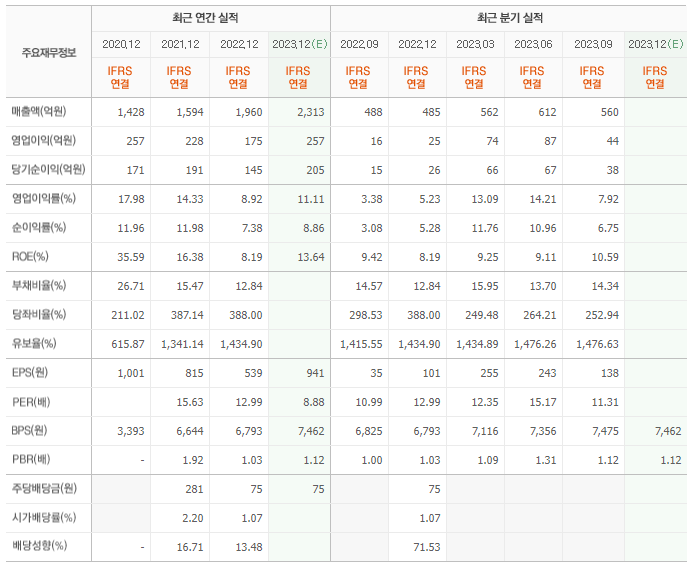Click the 주요재무정보 header cell

49,53
